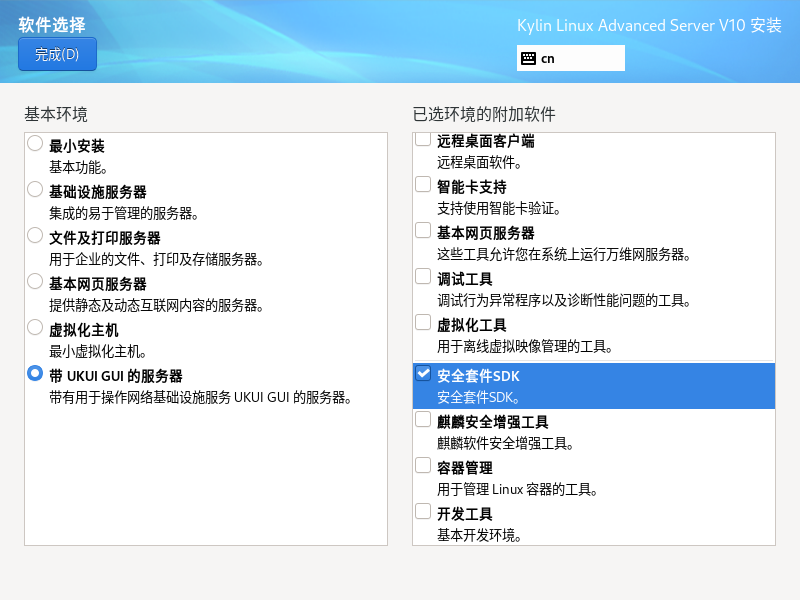Enable the 调试工具 add-on
The height and width of the screenshot is (600, 800).
tap(422, 276)
